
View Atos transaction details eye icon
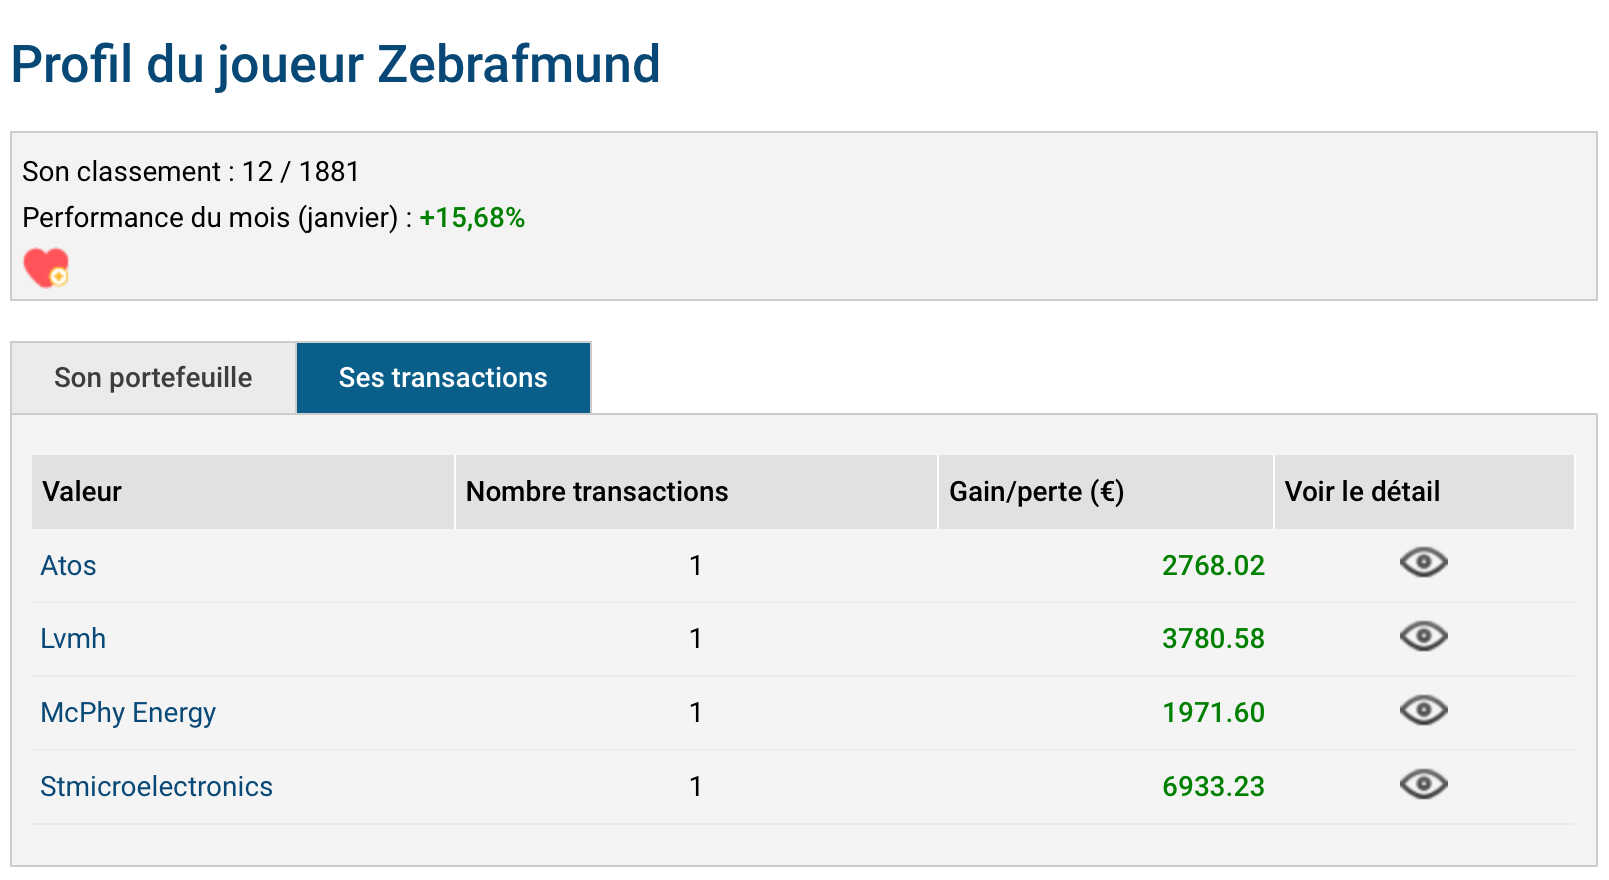[1423, 563]
